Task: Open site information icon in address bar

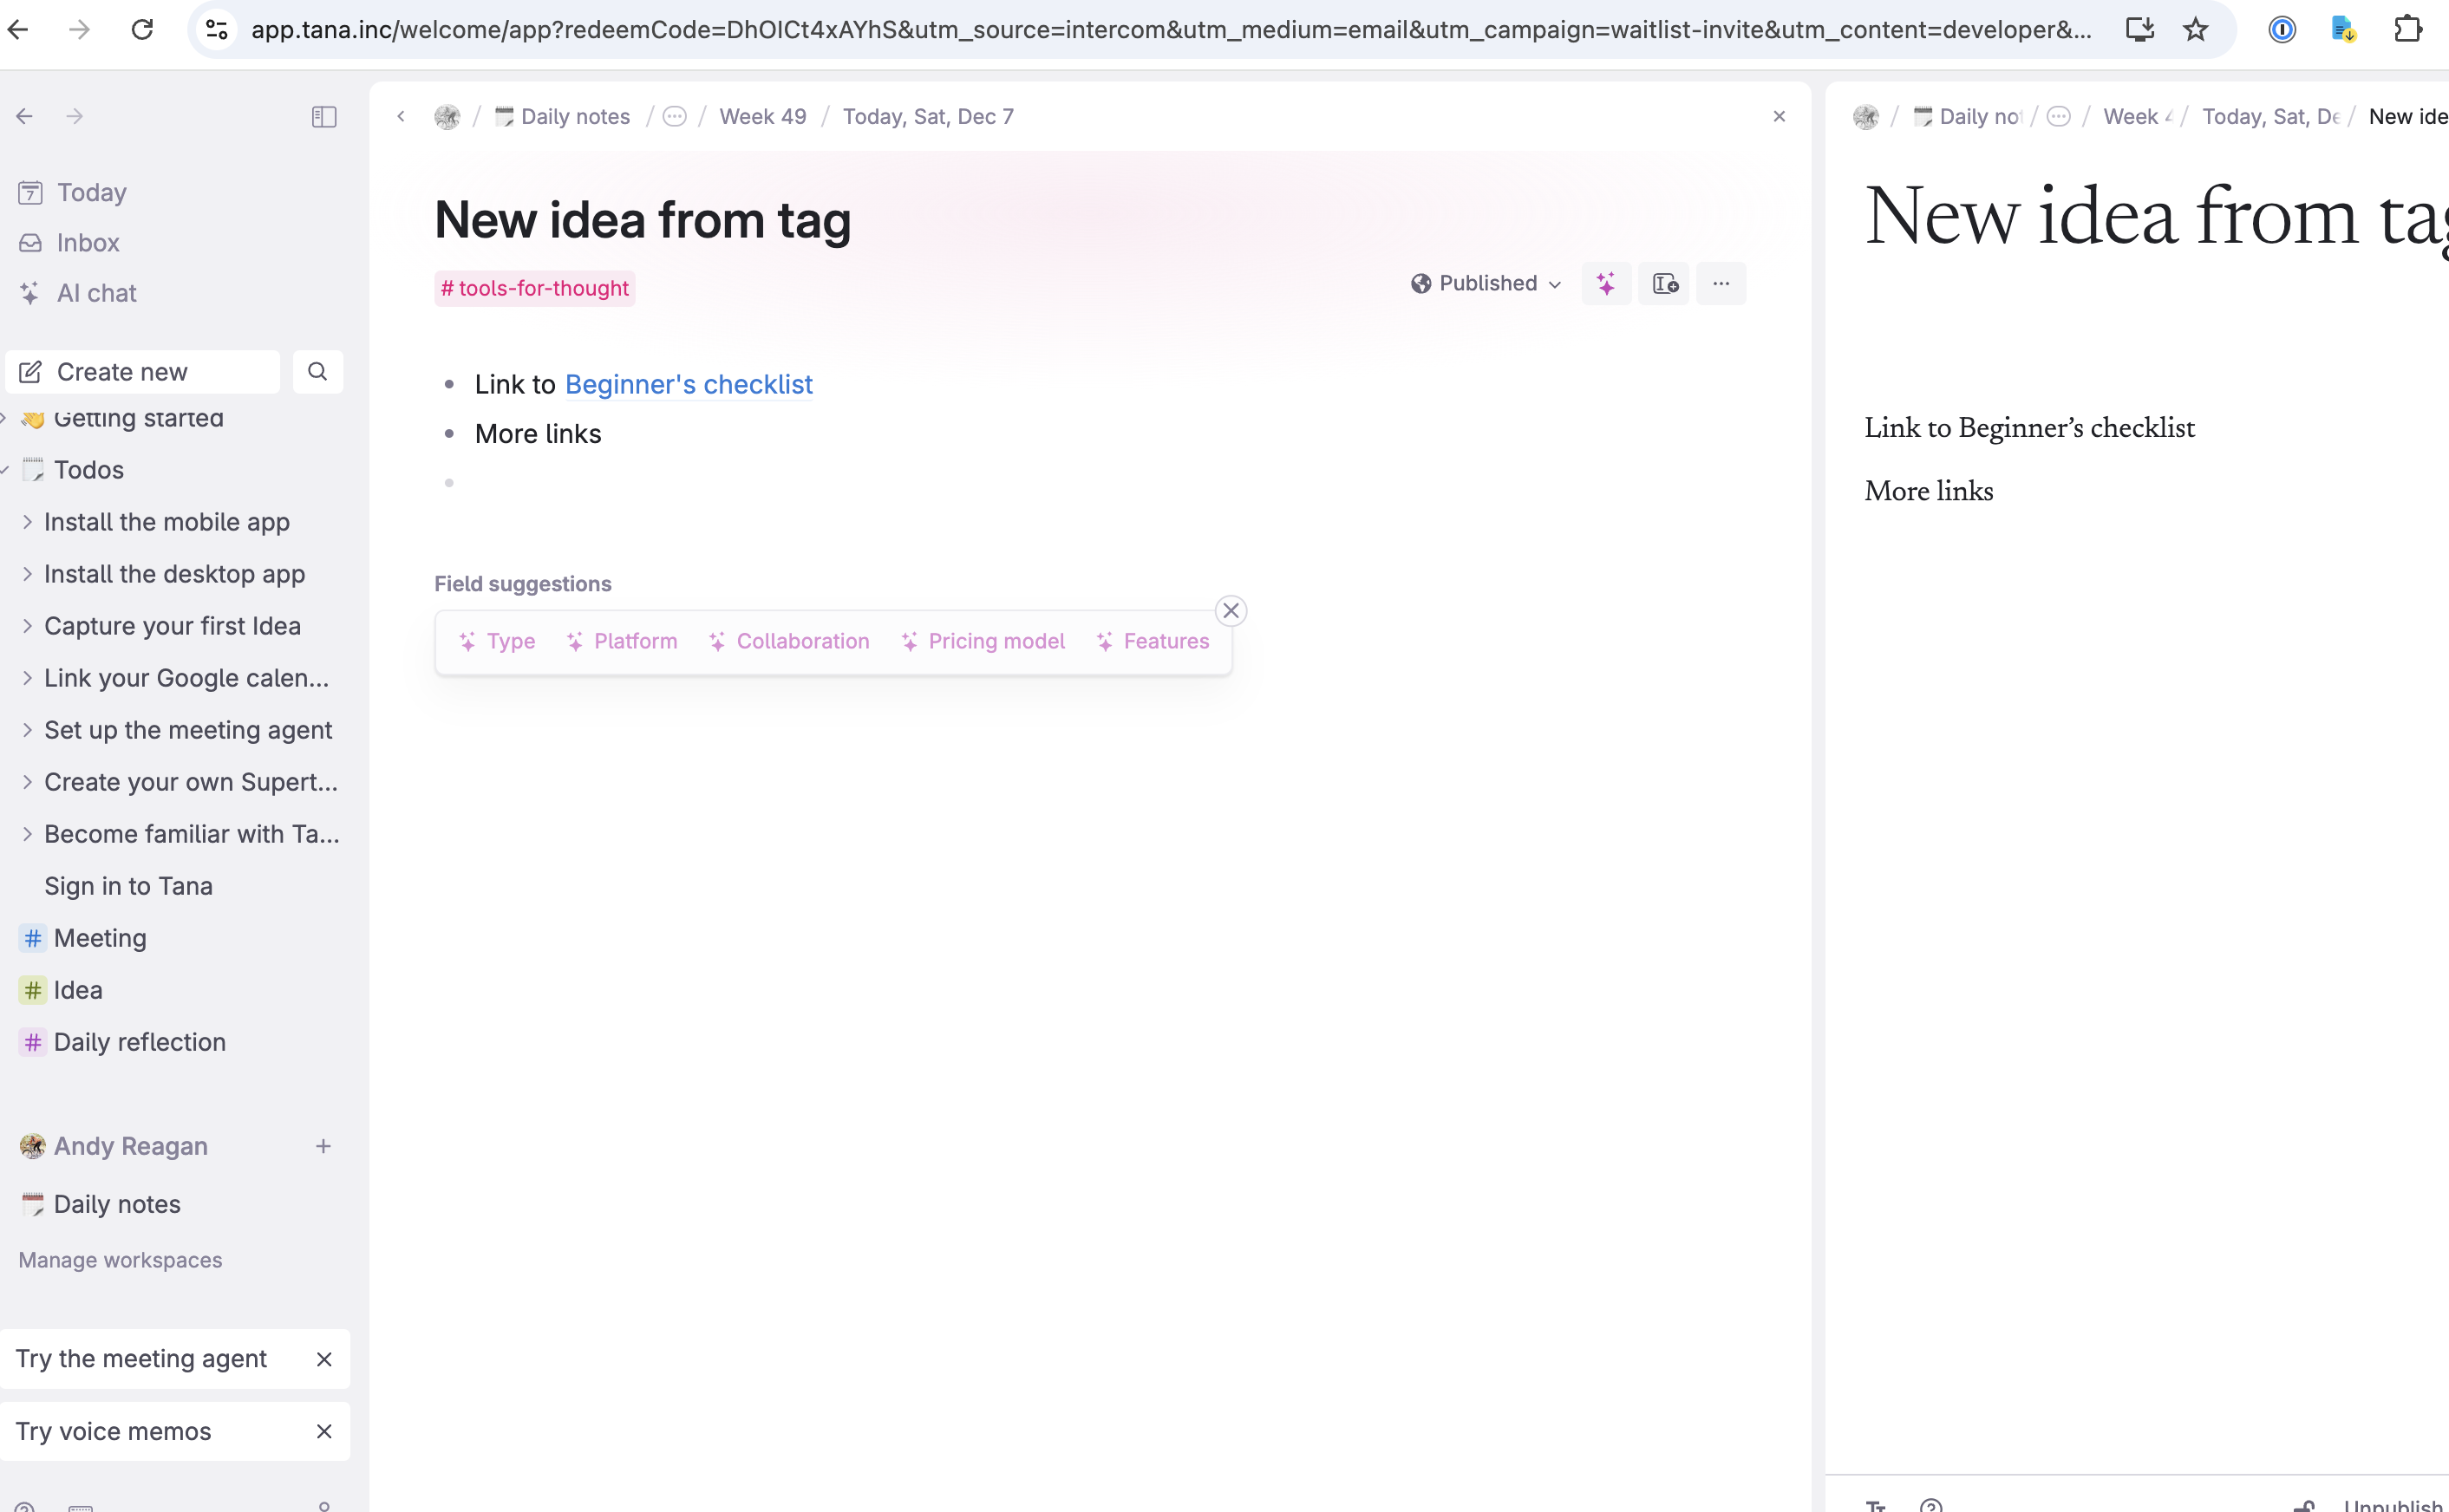Action: (x=217, y=30)
